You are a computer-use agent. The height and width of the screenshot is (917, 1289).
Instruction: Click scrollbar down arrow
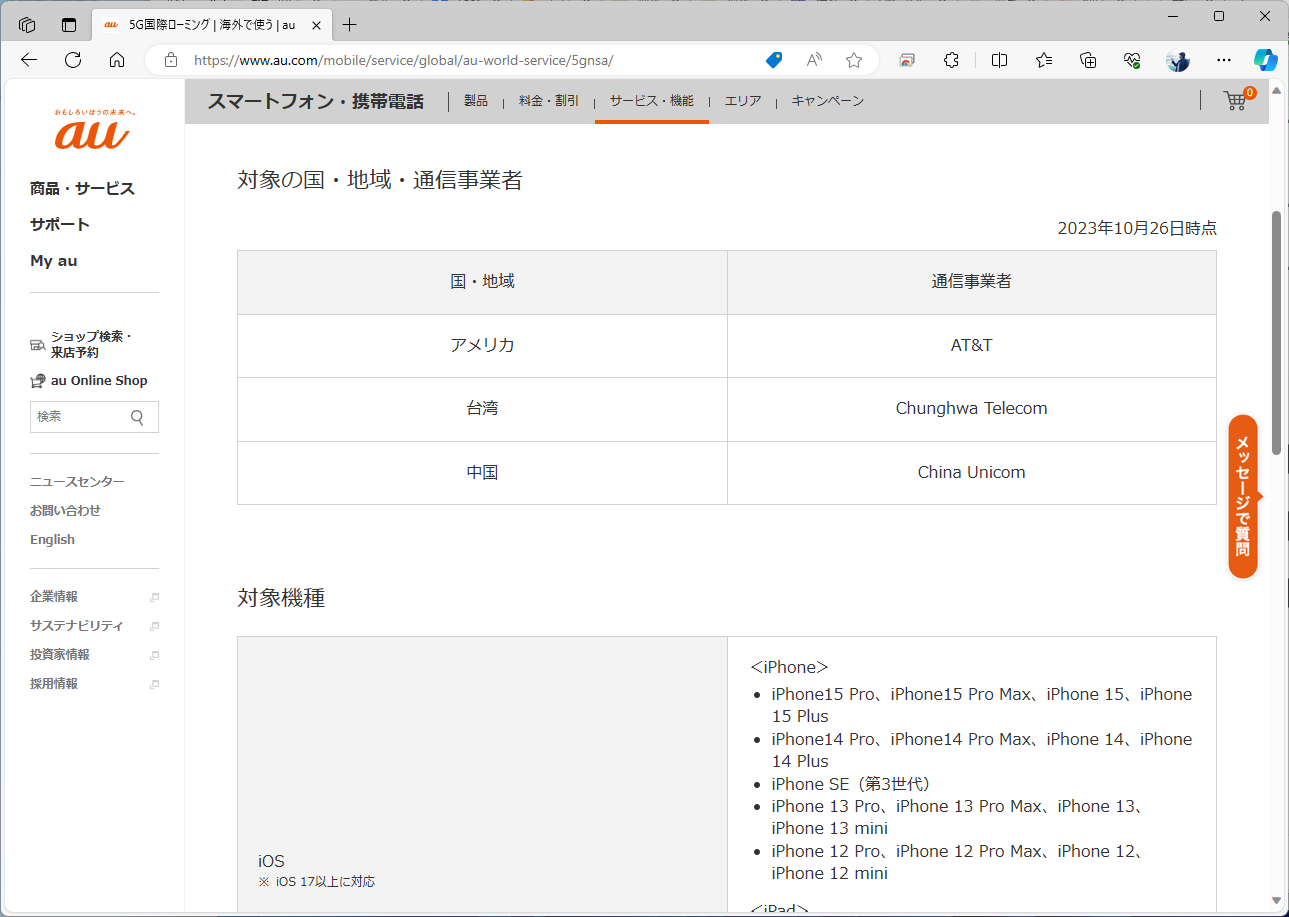(x=1276, y=900)
